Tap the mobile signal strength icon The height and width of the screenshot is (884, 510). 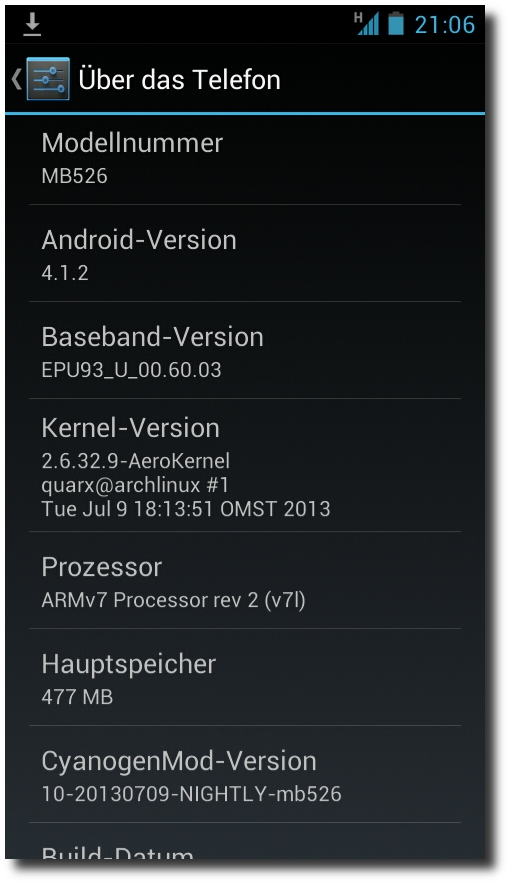[366, 24]
